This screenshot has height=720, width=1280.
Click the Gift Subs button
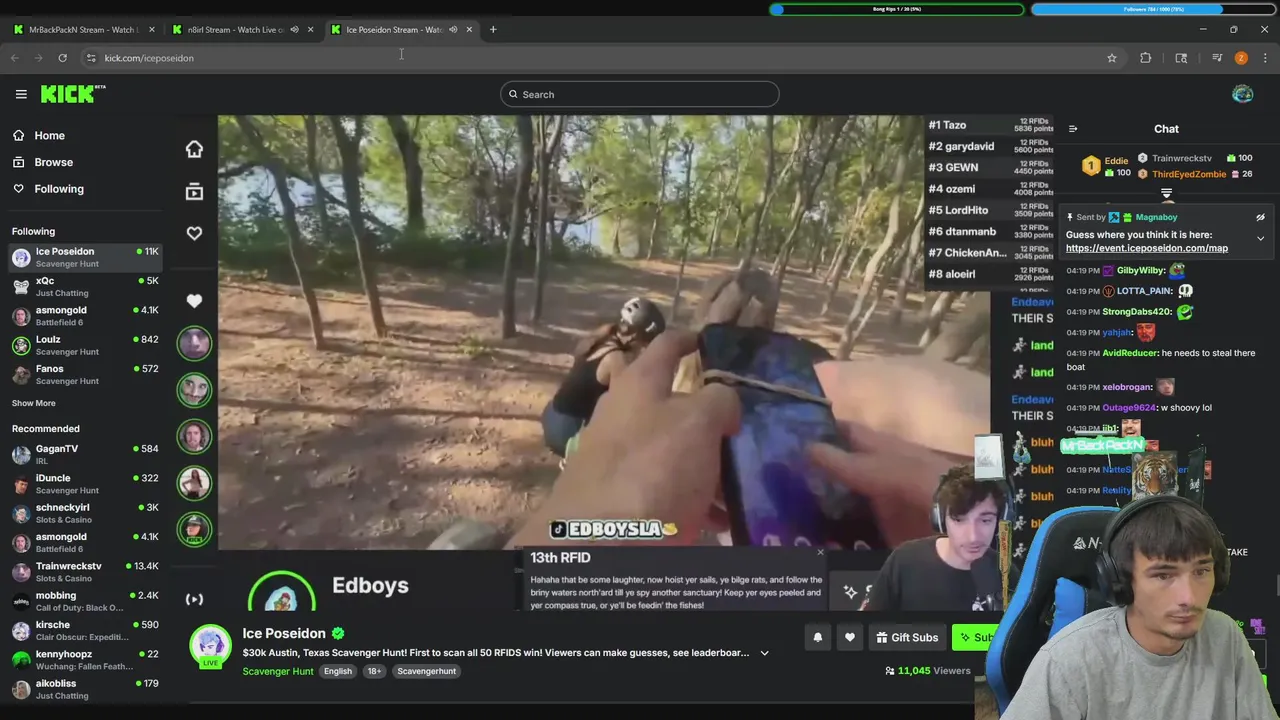click(907, 637)
